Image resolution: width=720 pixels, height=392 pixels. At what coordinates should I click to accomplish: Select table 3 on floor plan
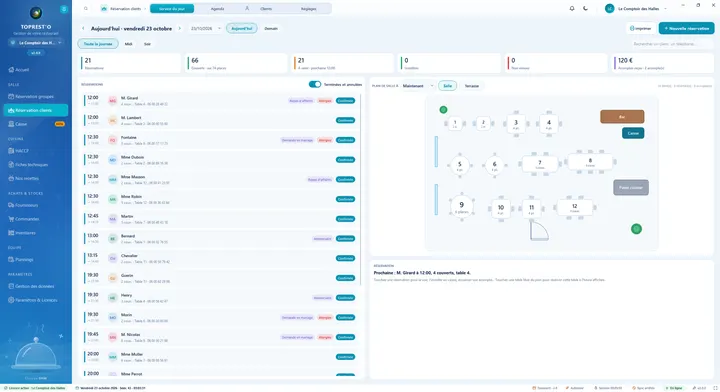point(516,123)
